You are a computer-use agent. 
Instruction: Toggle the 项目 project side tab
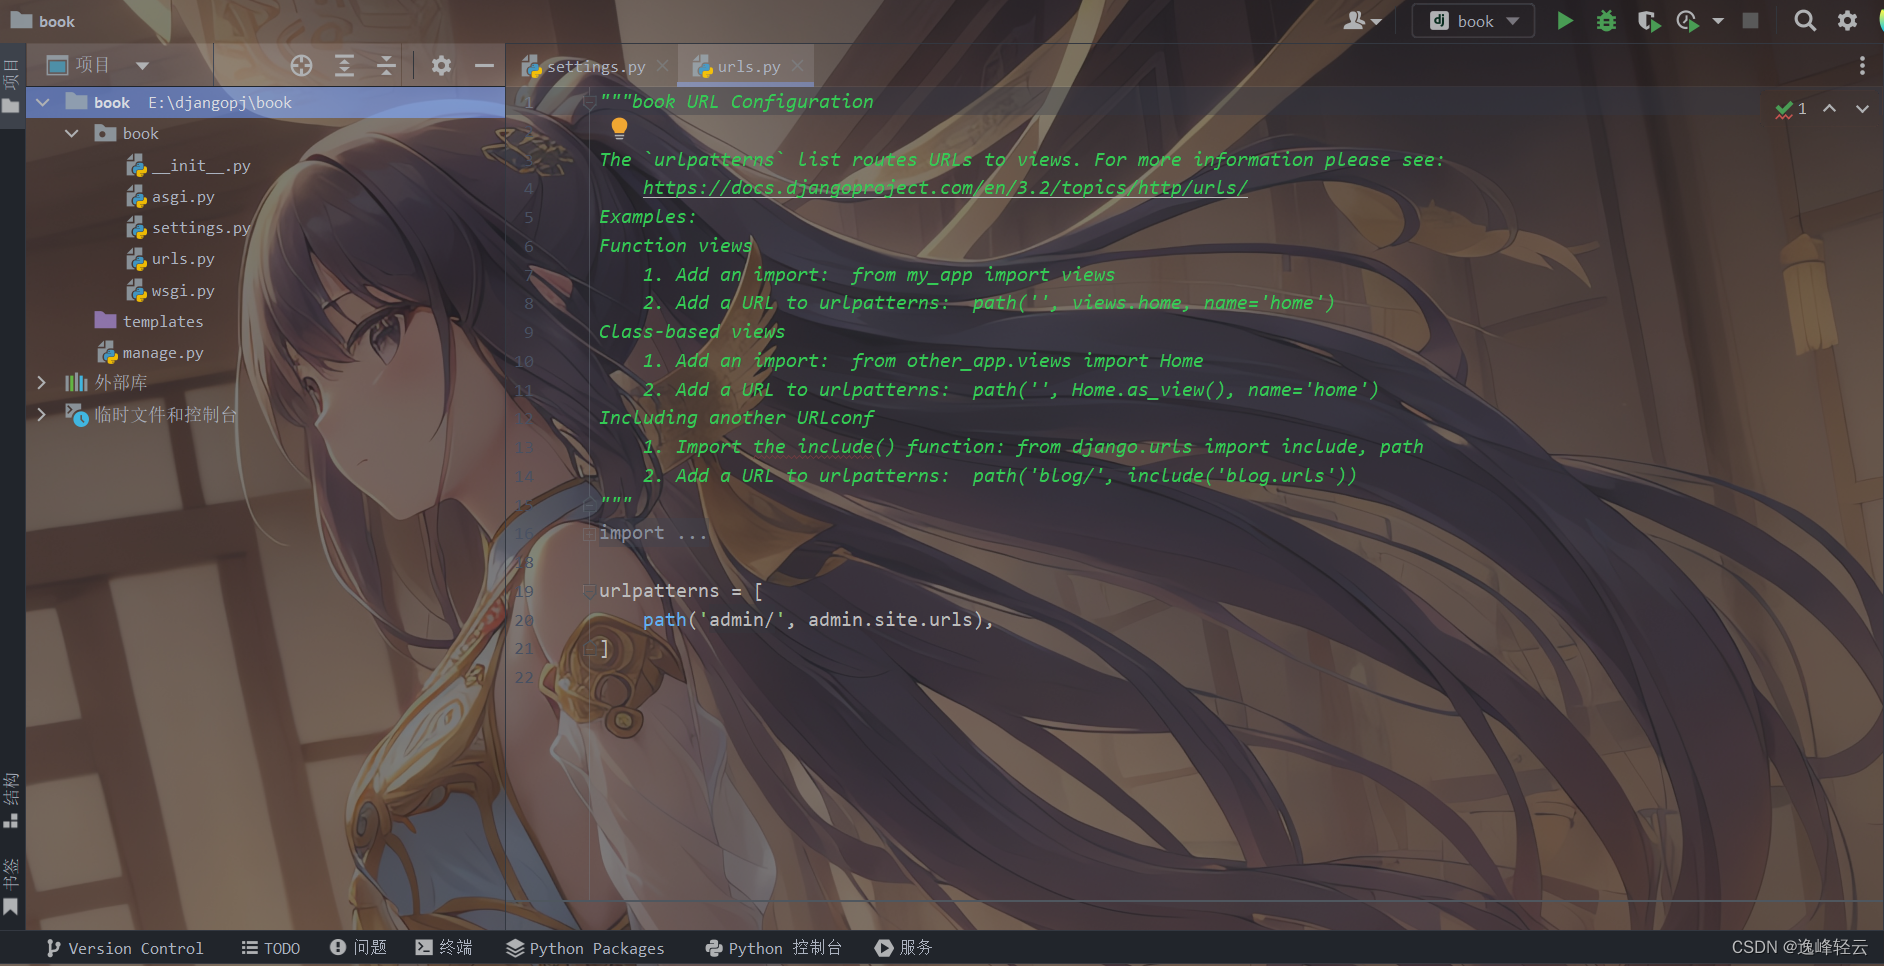[11, 87]
